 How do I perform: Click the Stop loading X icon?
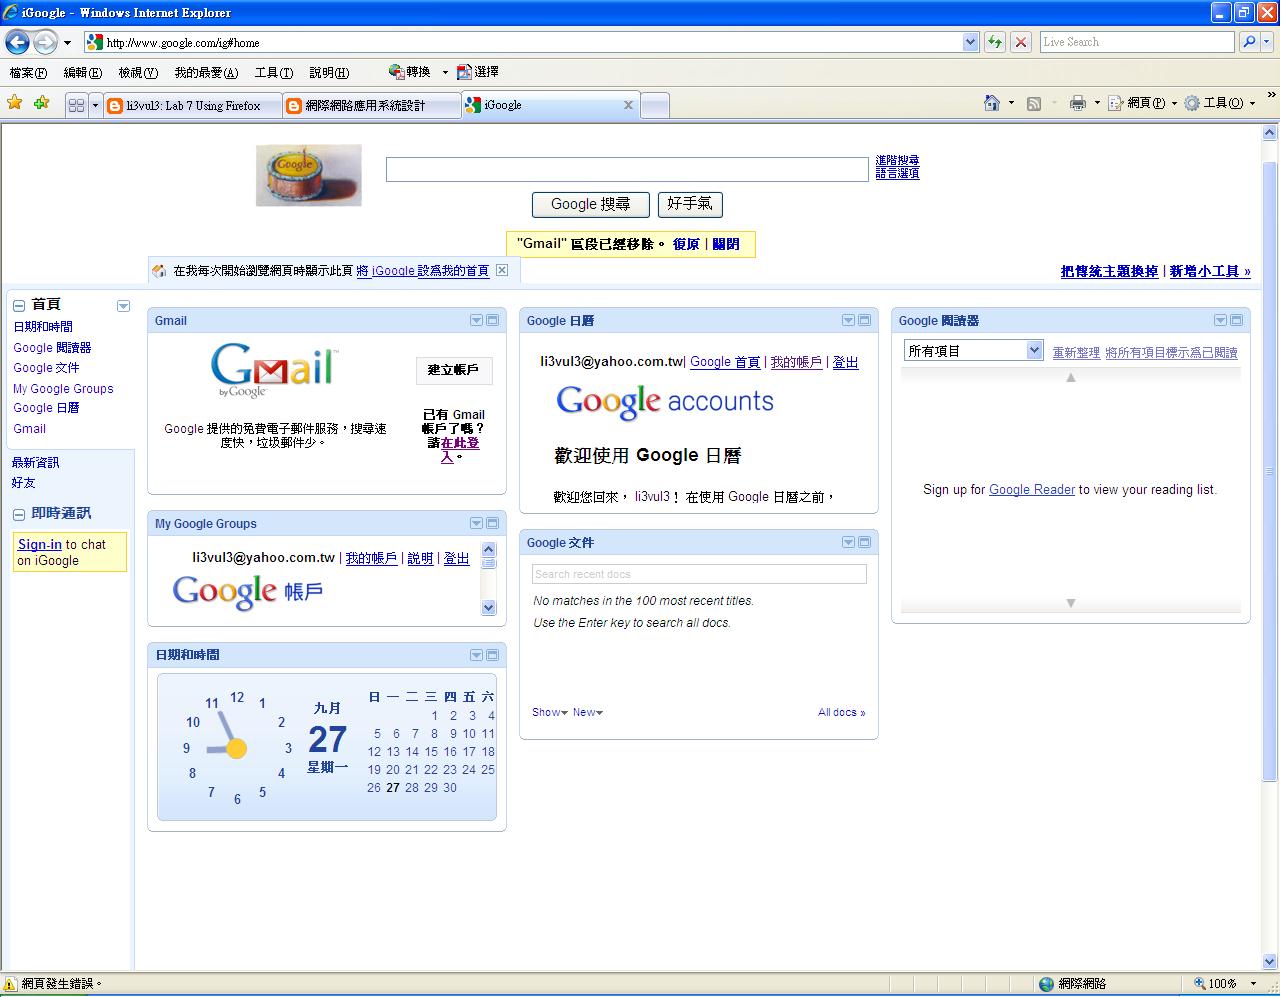tap(1020, 42)
